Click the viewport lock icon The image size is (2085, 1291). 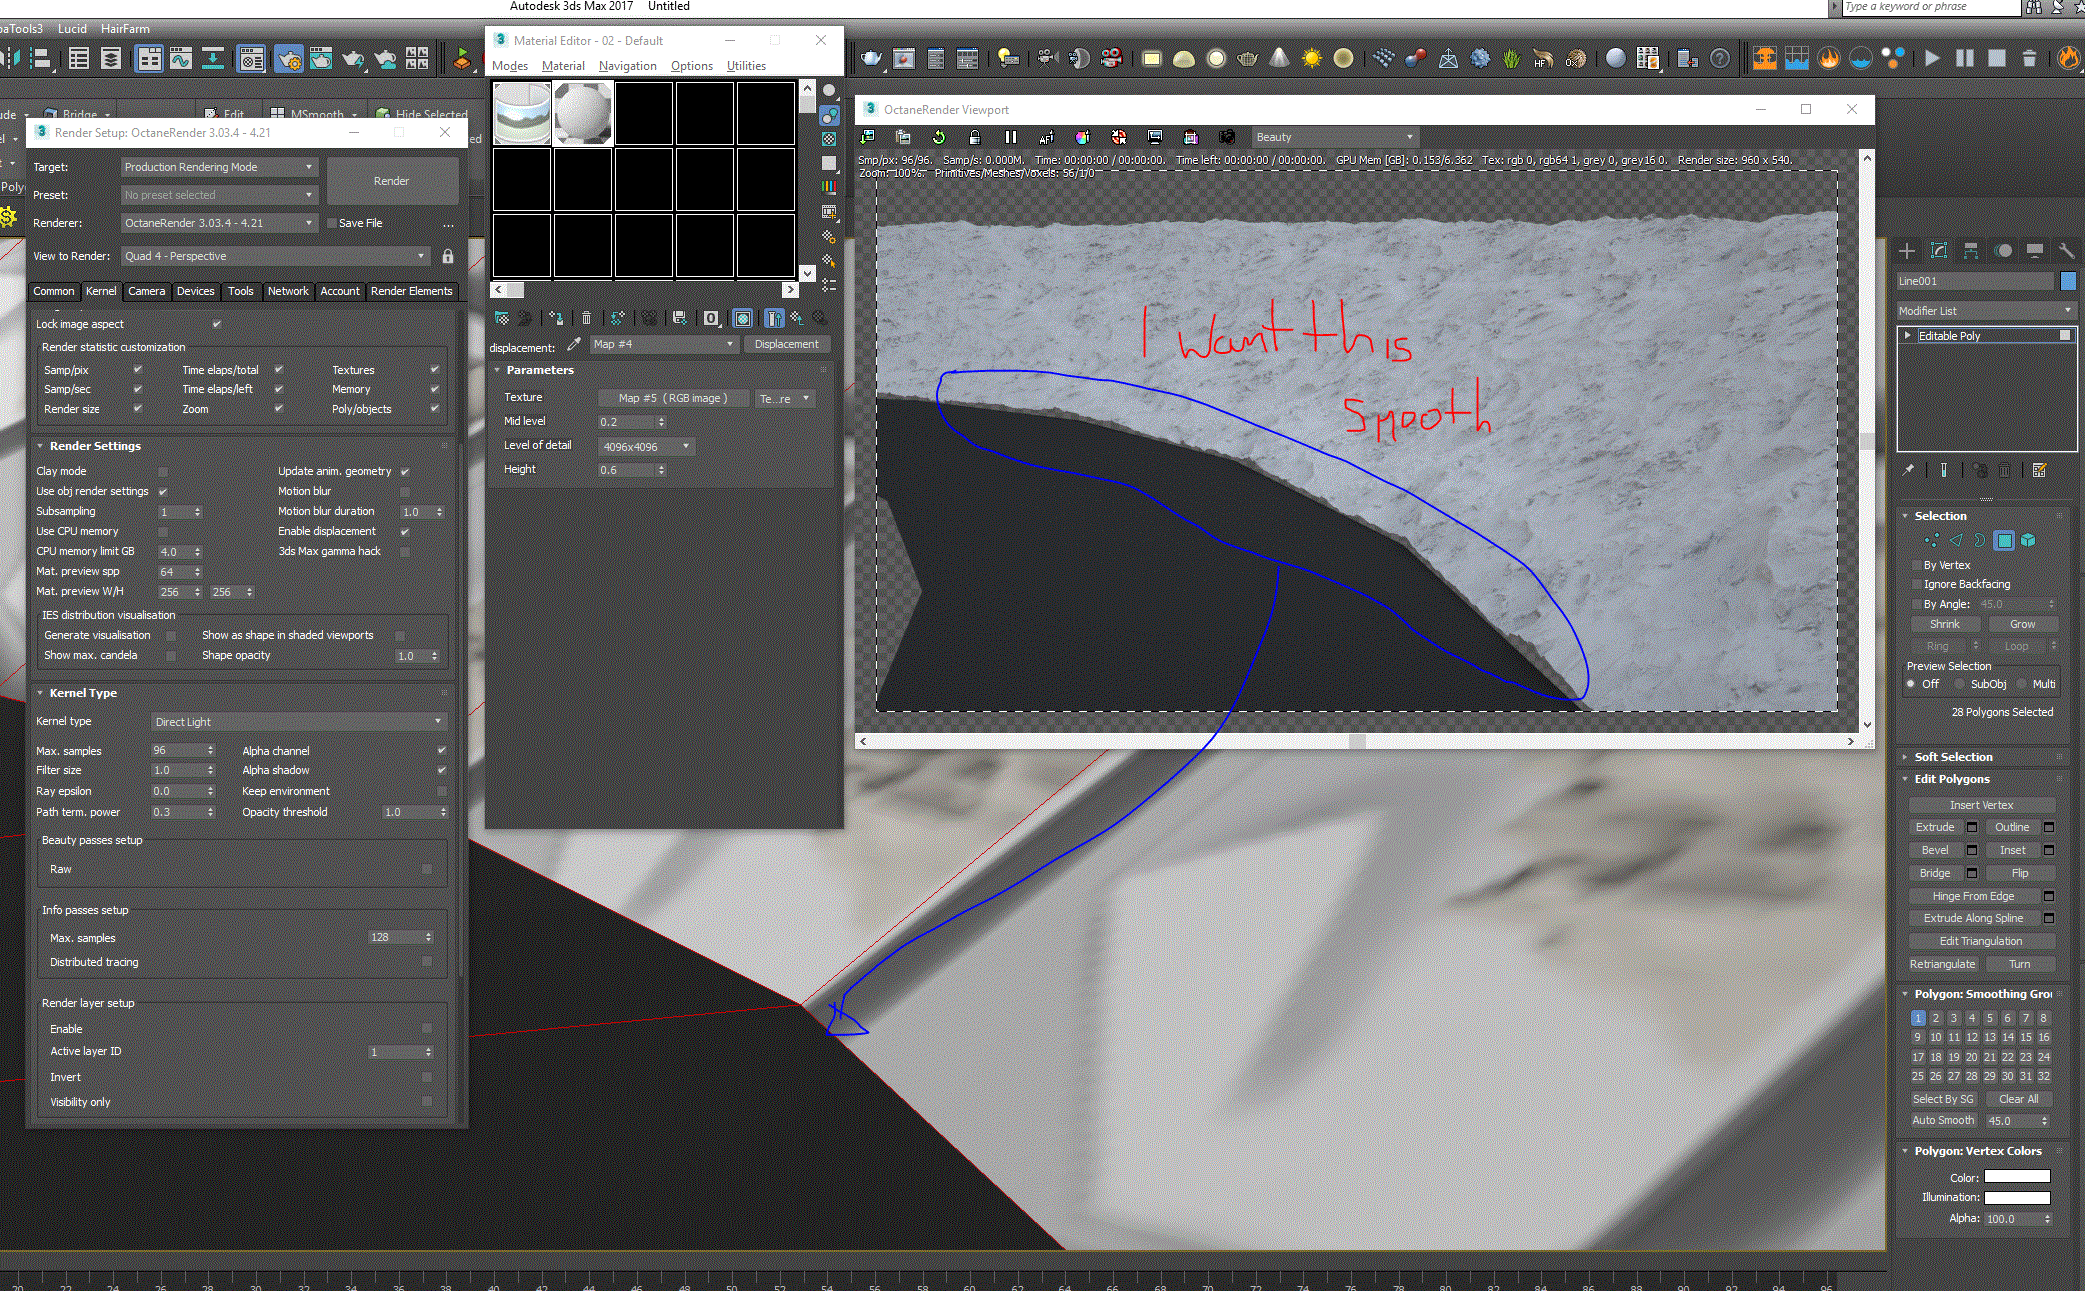(974, 137)
